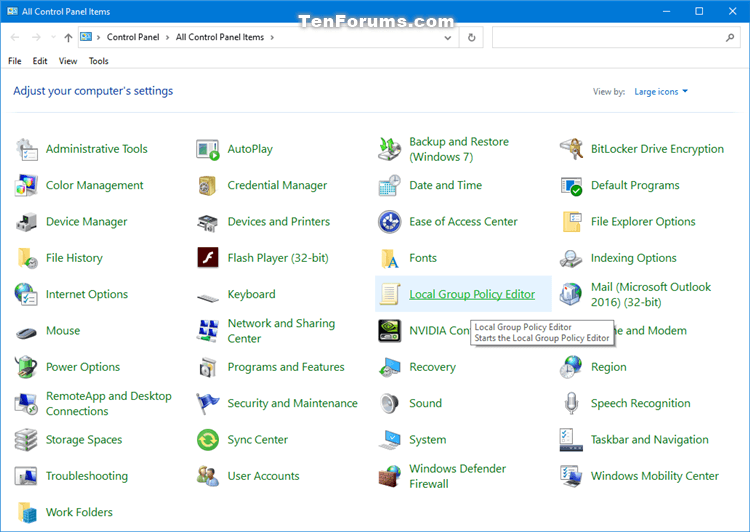Click the Forward navigation arrow
Viewport: 750px width, 532px height.
[x=36, y=37]
